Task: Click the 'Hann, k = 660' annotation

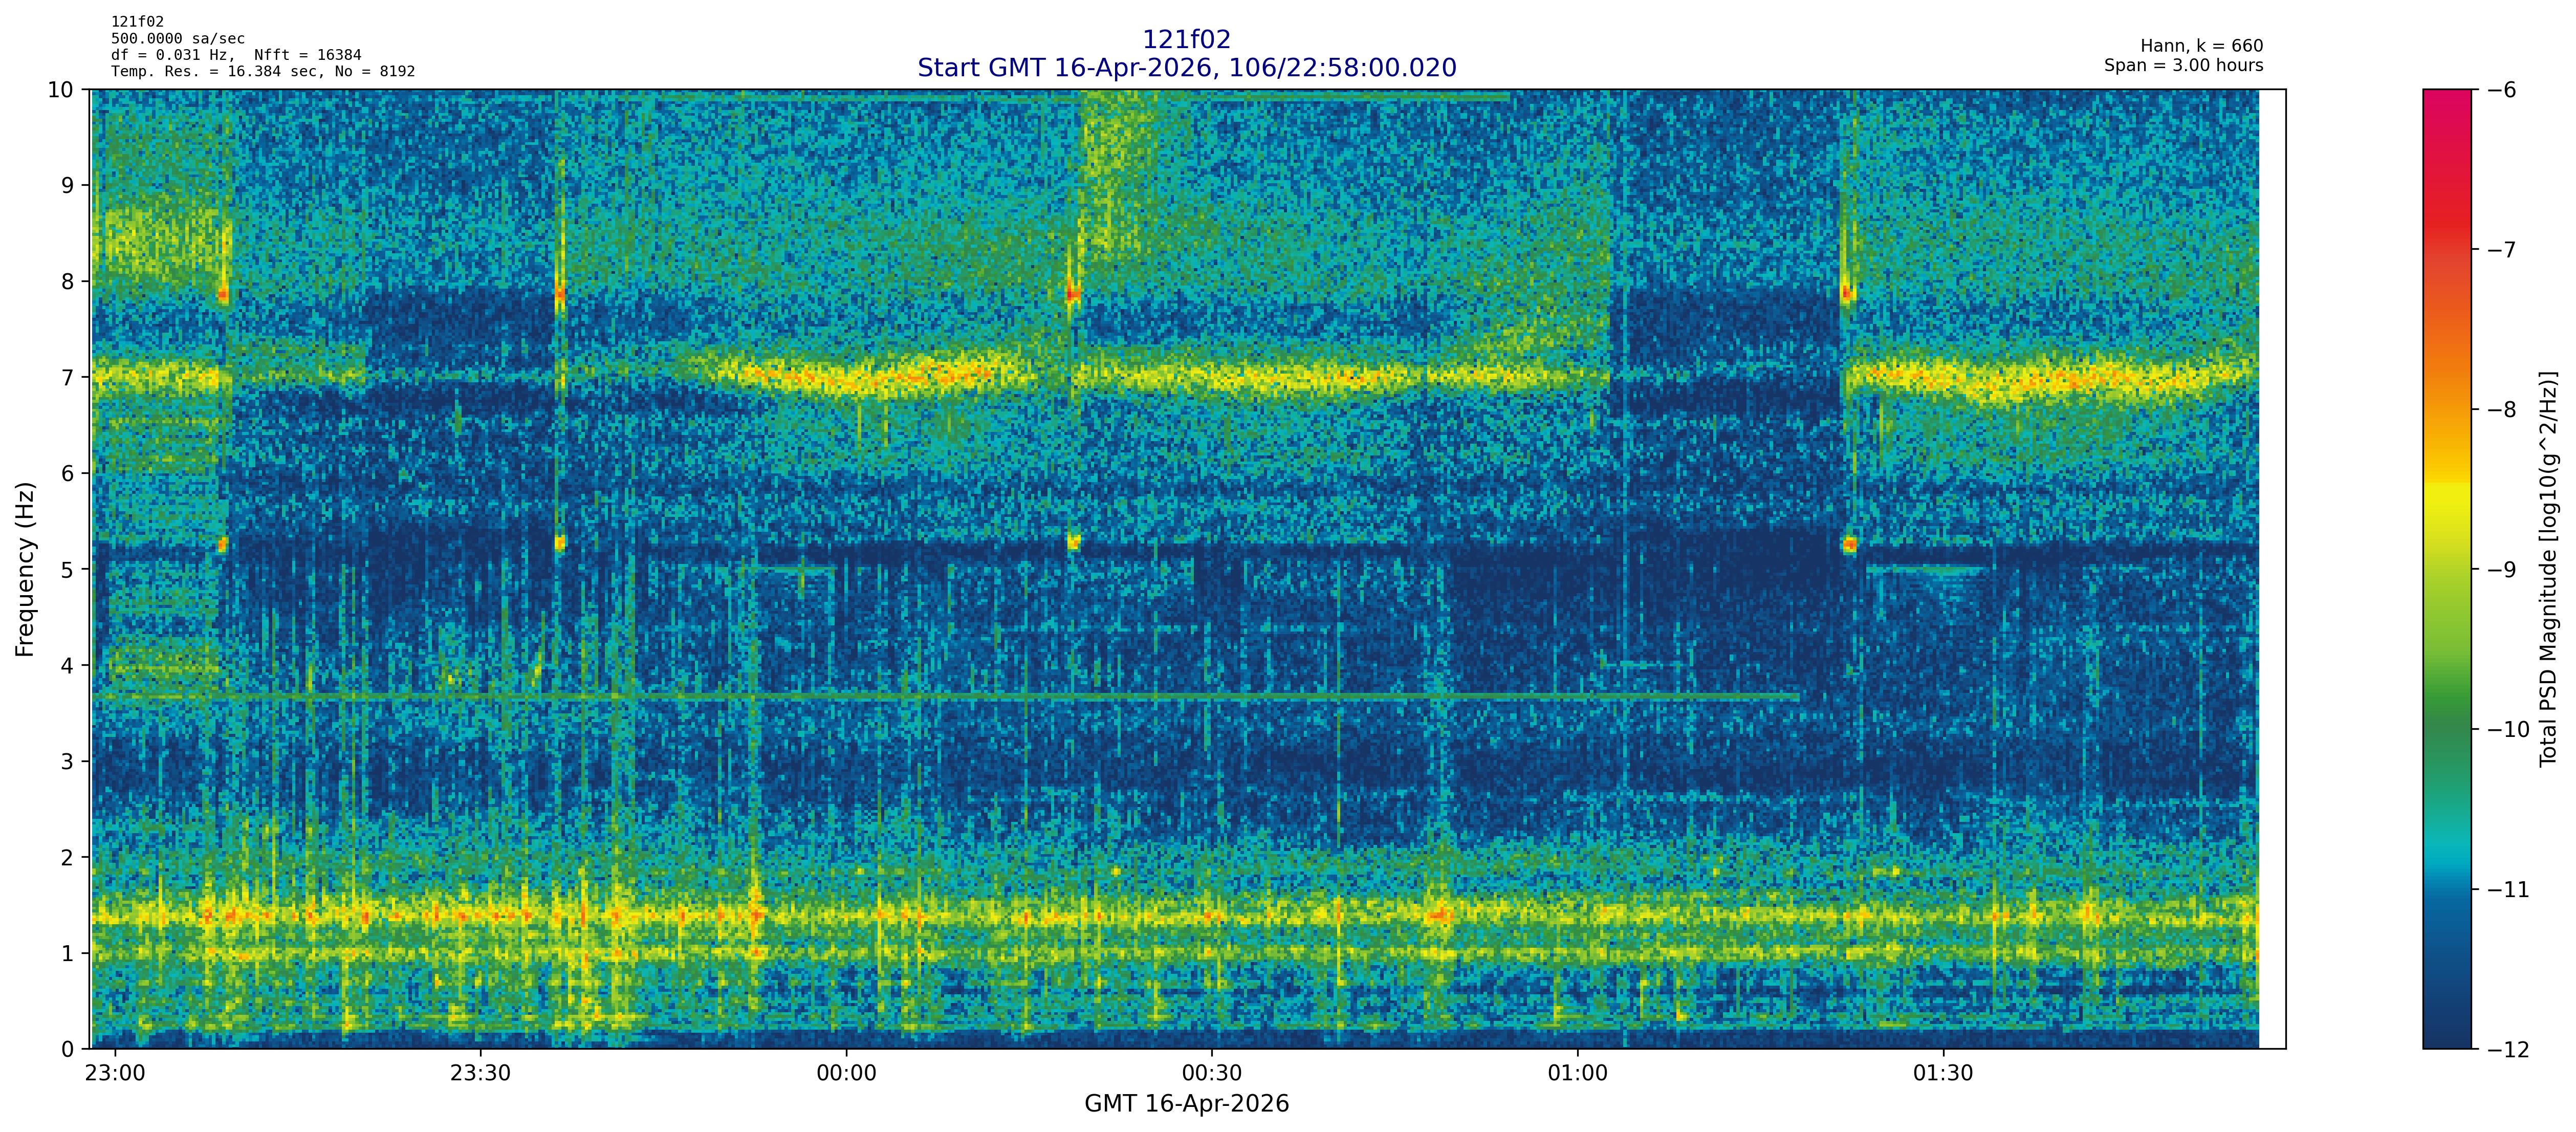Action: coord(2201,46)
